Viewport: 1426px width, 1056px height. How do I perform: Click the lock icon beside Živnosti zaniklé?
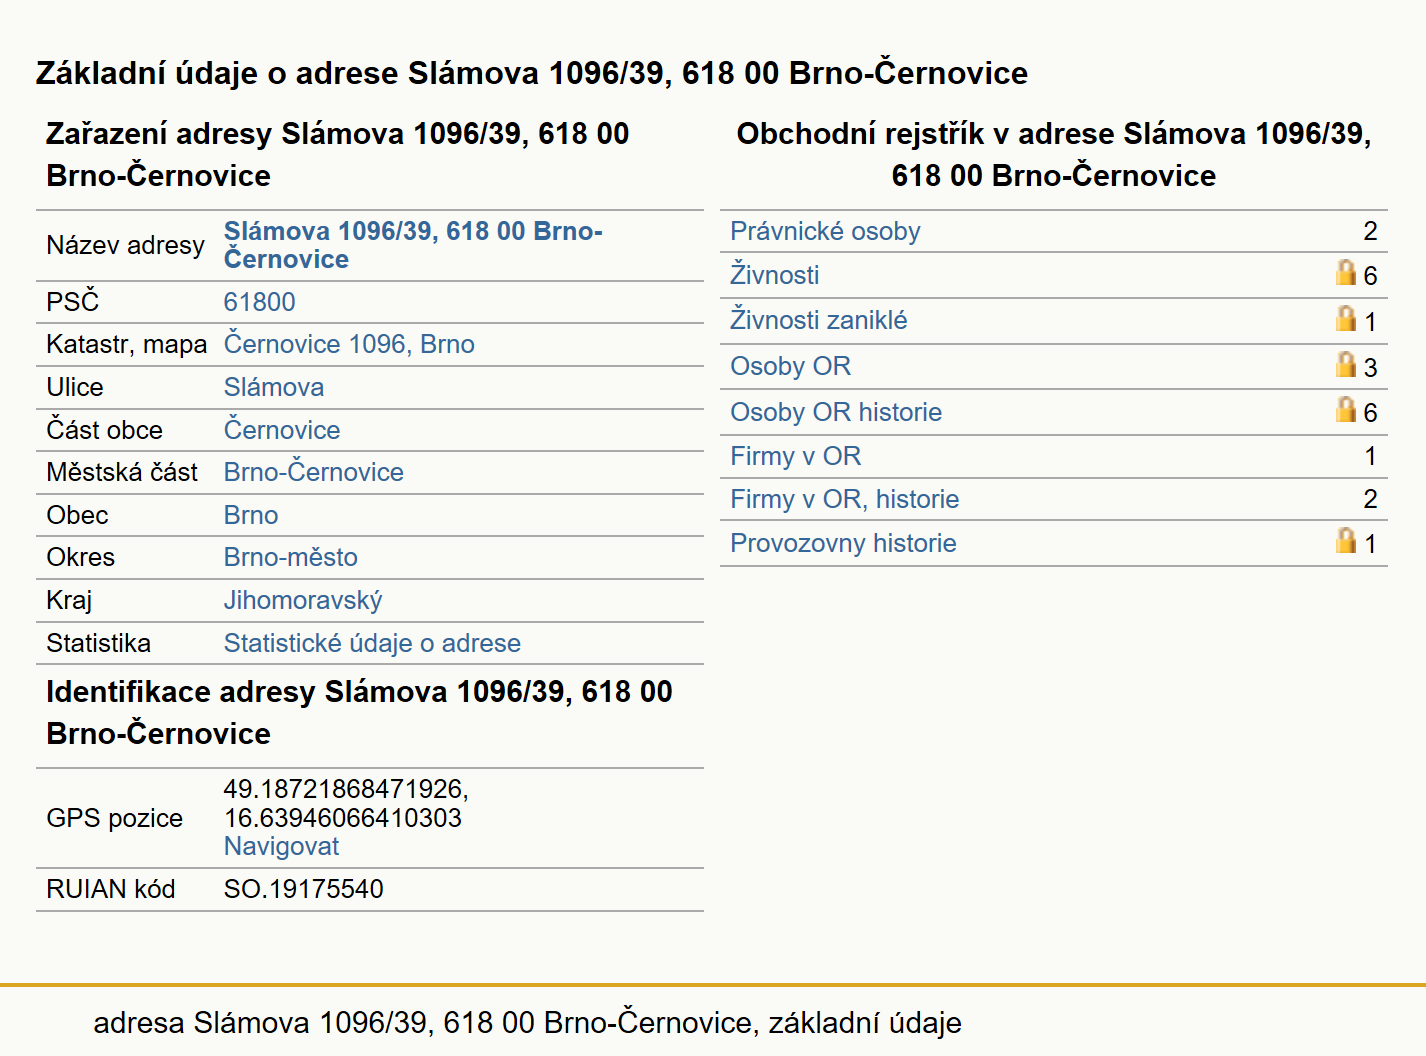tap(1346, 318)
